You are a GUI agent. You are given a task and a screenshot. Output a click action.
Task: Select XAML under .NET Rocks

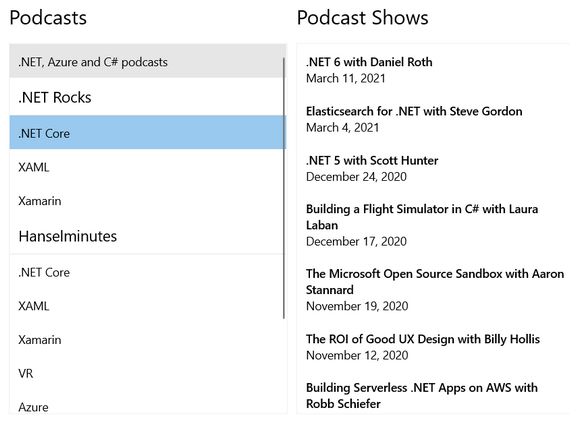147,167
